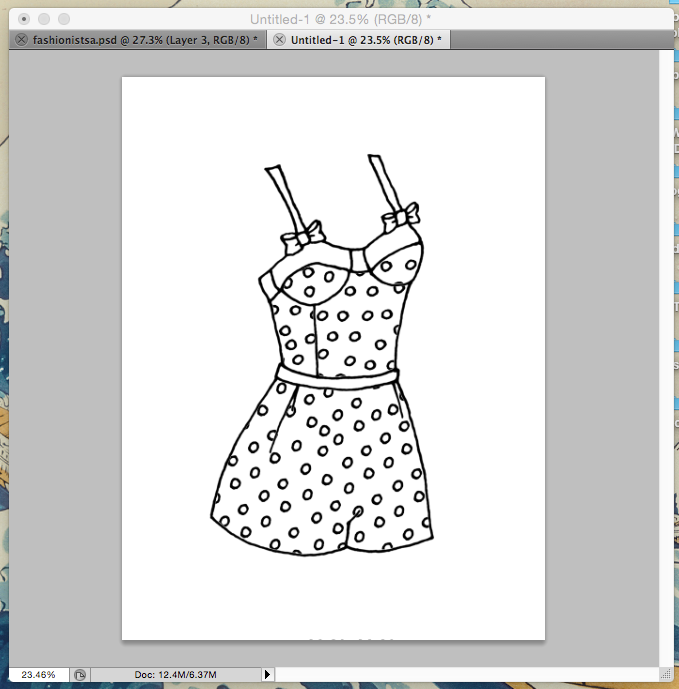
Task: Click the status bar preview icon beside zoom
Action: point(80,674)
